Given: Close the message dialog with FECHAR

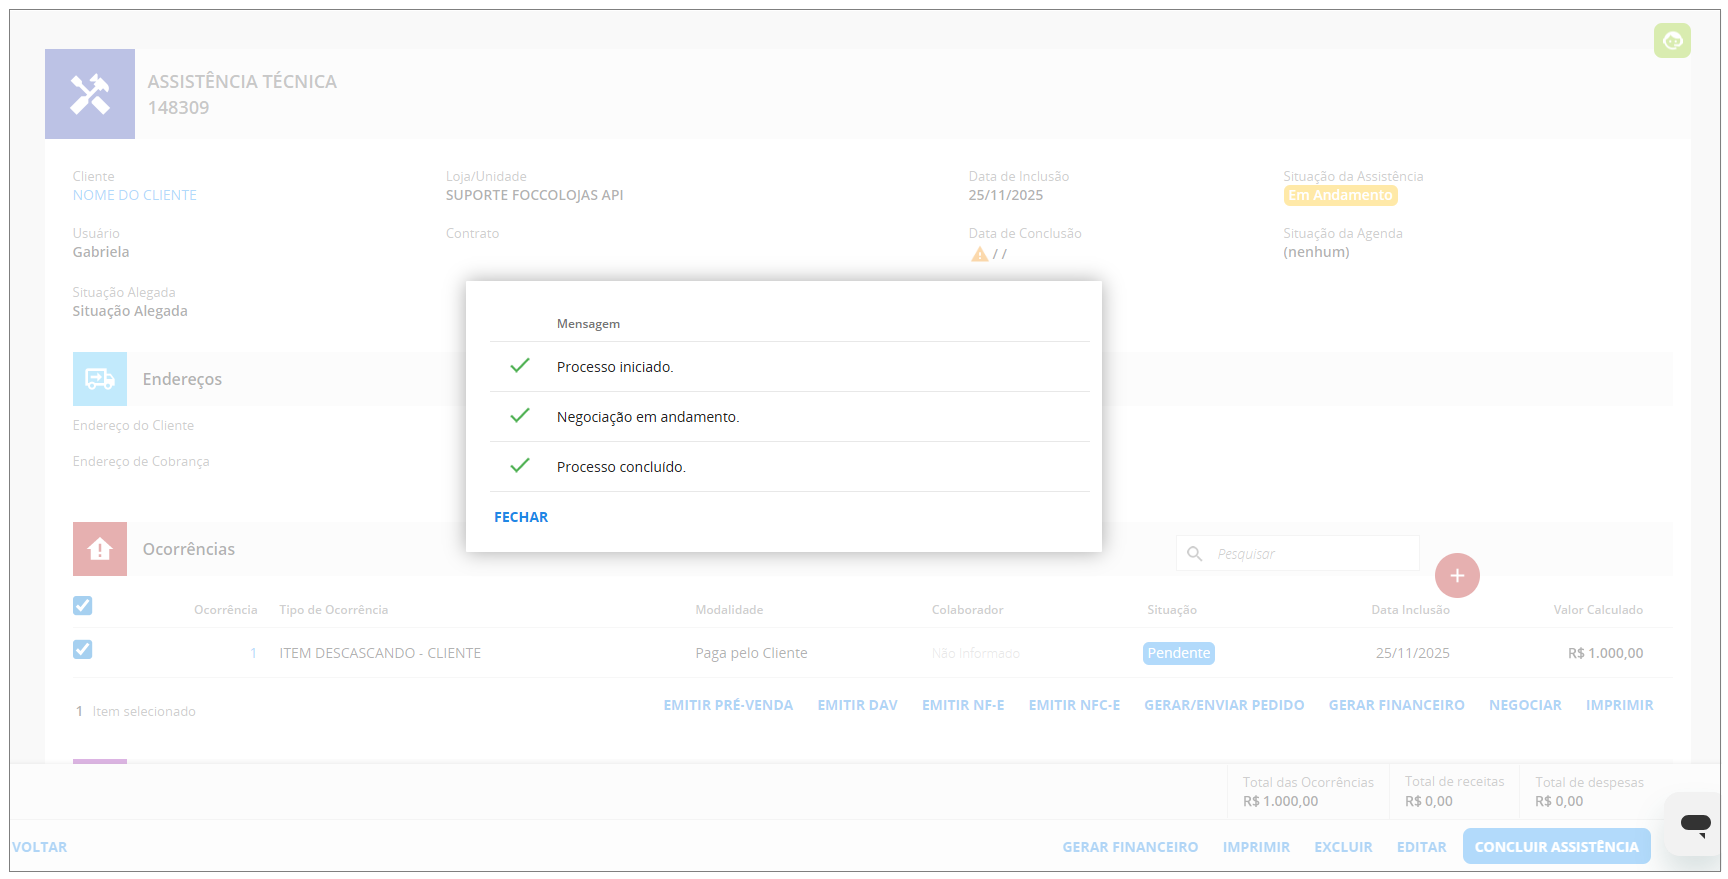Looking at the screenshot, I should pos(521,517).
